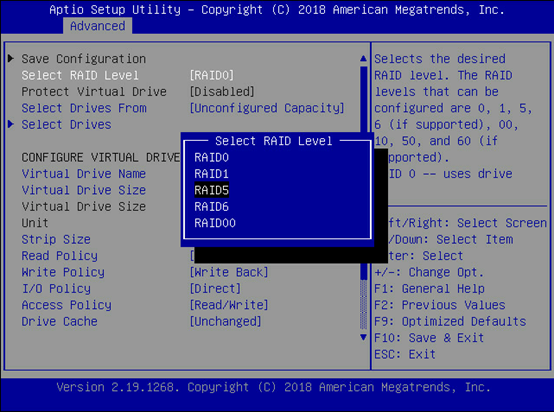Choose RAID1 in the popup list
This screenshot has height=412, width=554.
pyautogui.click(x=211, y=174)
